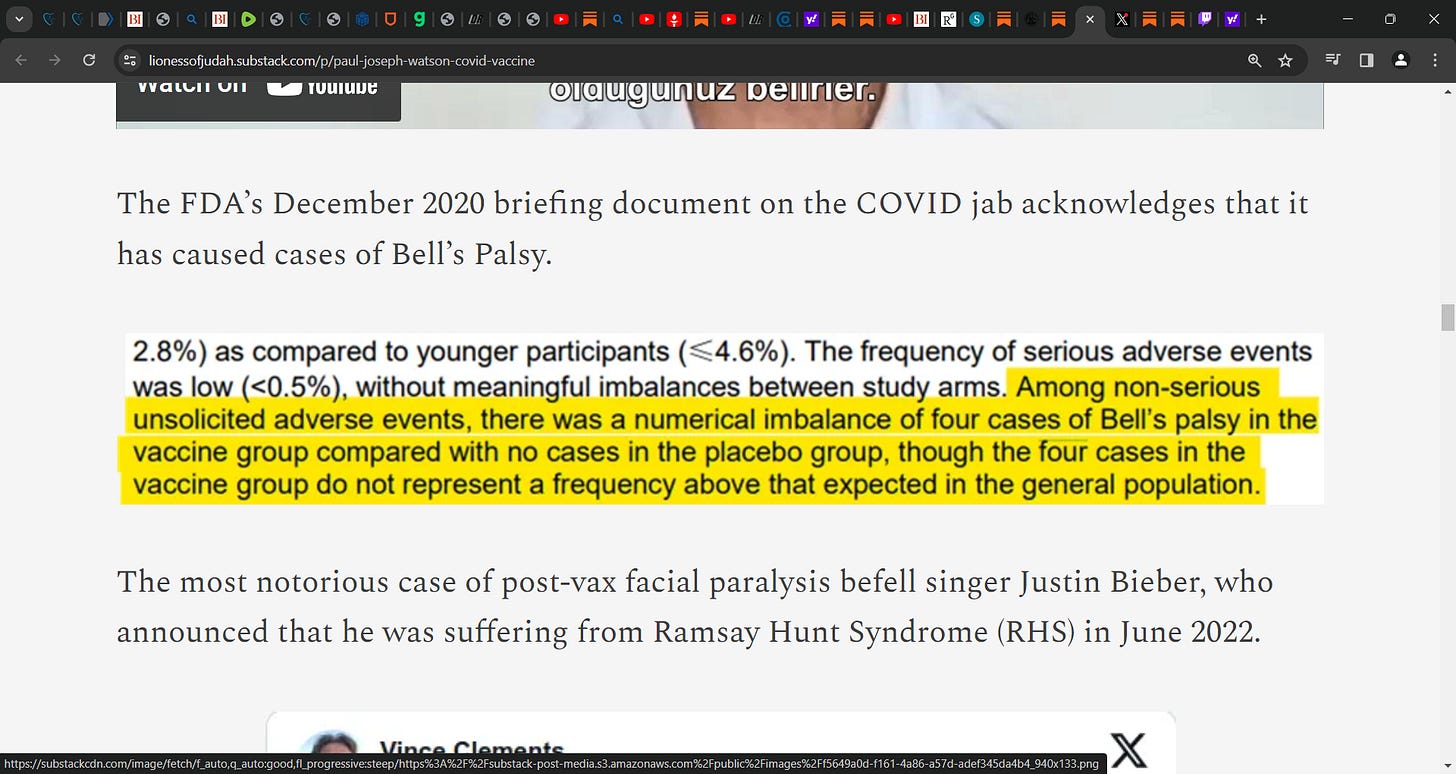Click the X logo in embedded post
The width and height of the screenshot is (1456, 774).
pos(1129,750)
